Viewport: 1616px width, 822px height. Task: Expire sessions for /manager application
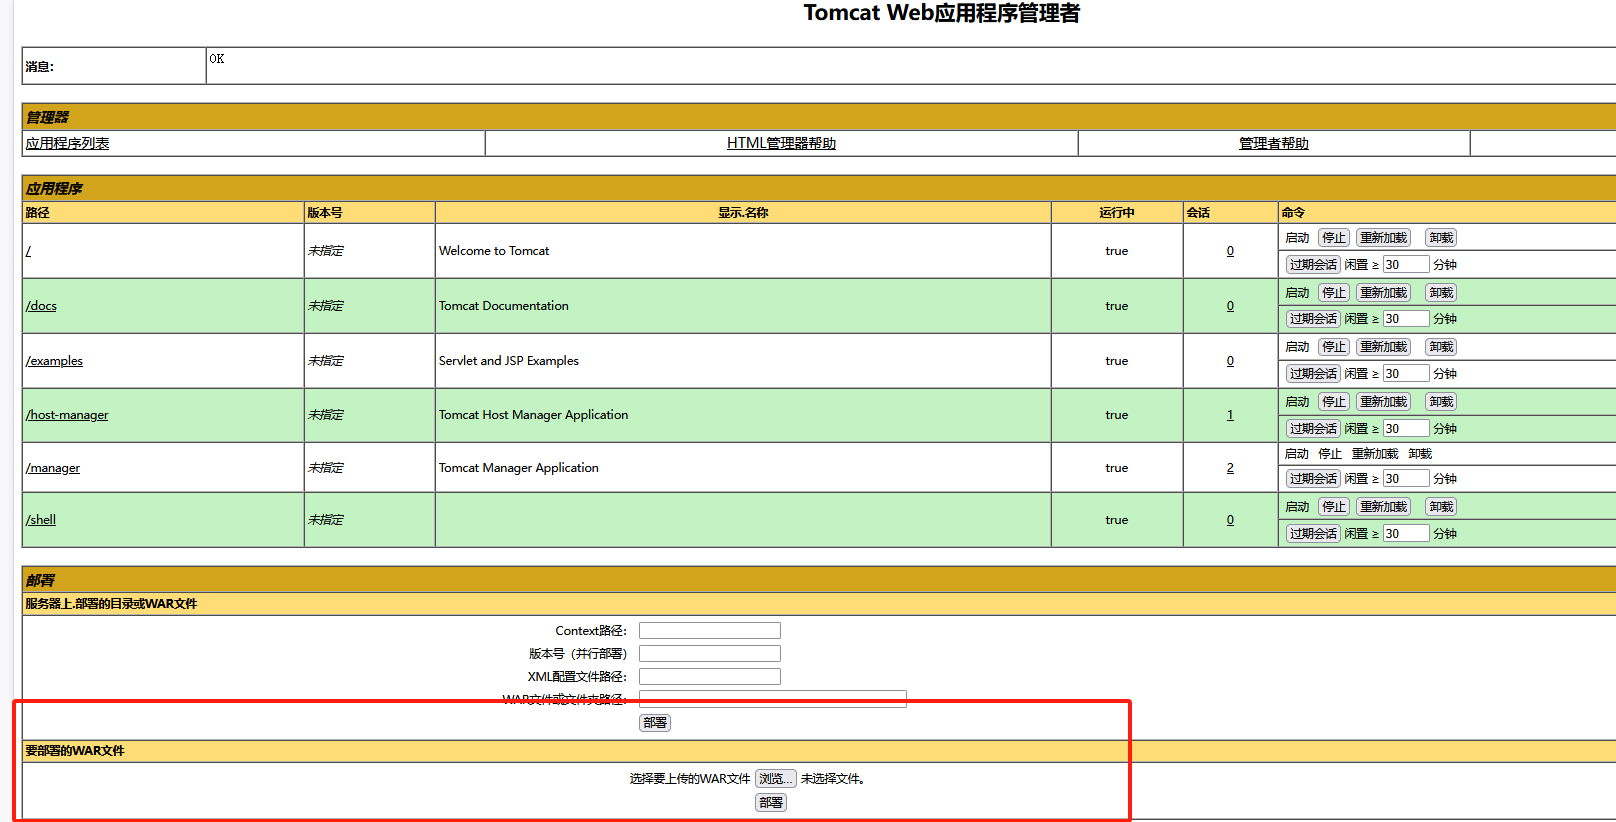1313,479
